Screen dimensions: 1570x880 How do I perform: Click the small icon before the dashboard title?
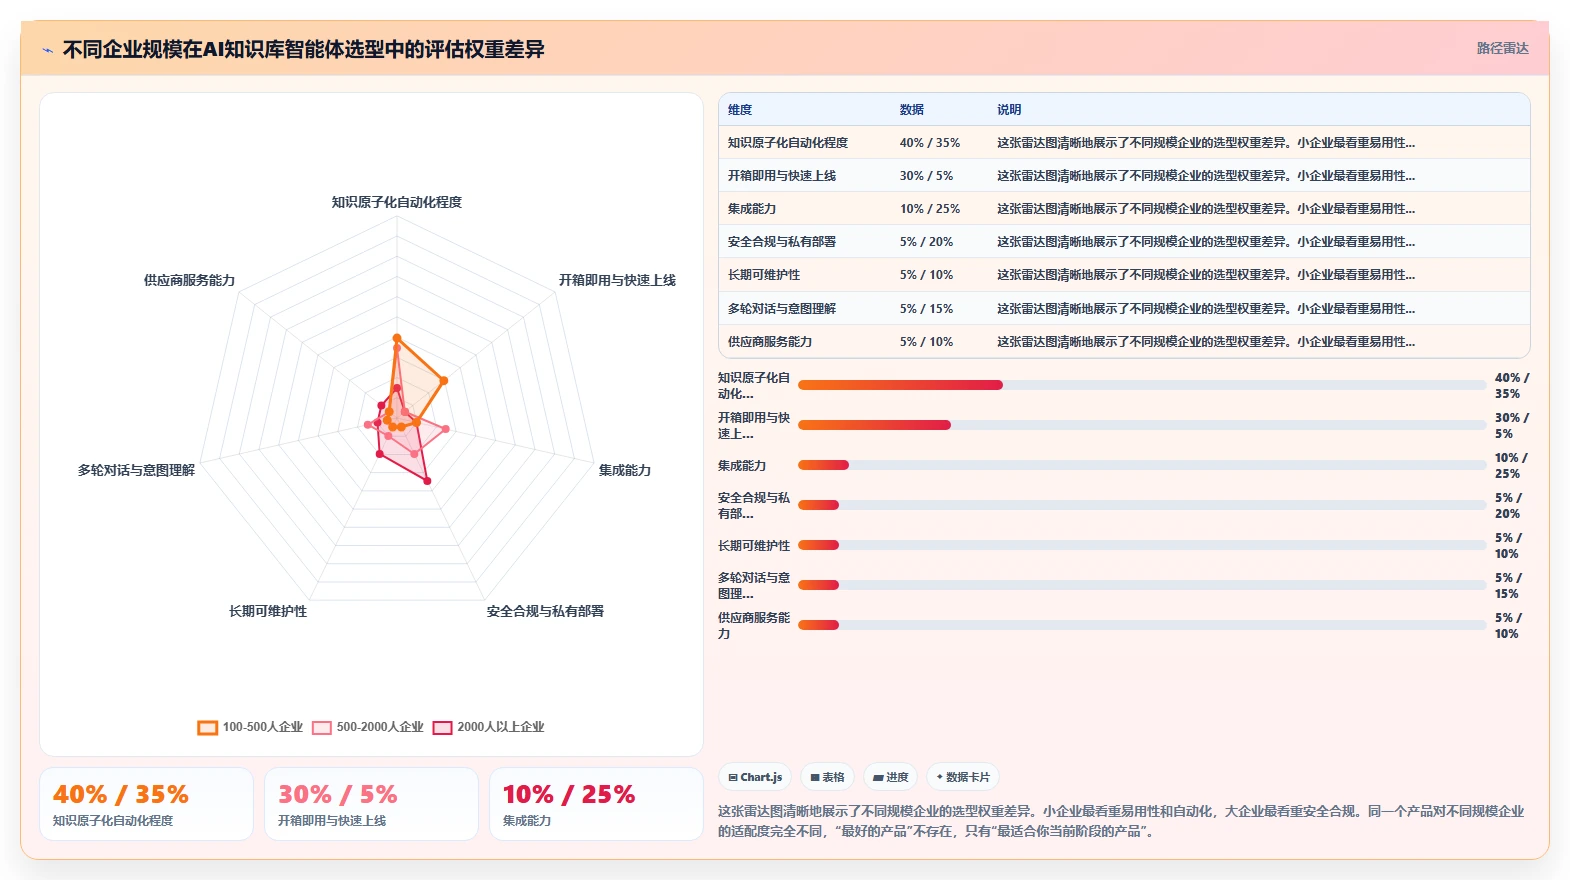click(47, 50)
